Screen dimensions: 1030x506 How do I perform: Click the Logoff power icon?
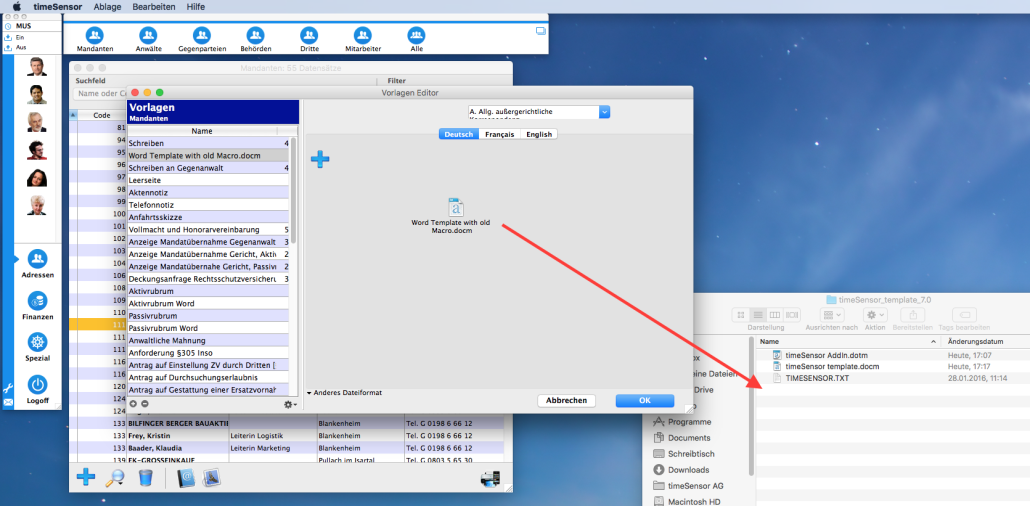tap(37, 384)
